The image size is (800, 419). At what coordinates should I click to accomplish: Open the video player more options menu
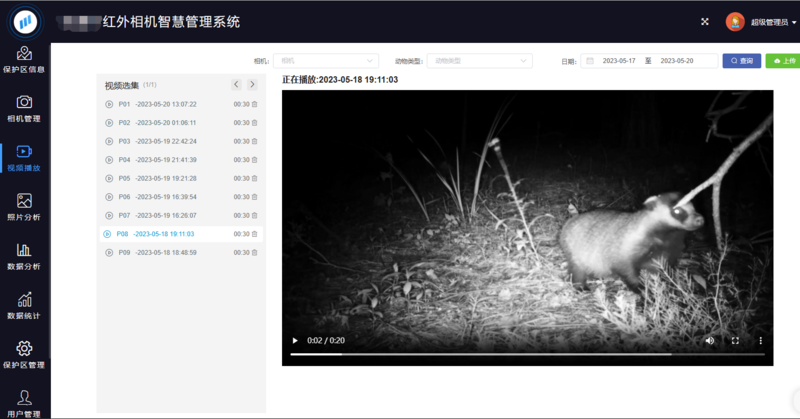(x=760, y=340)
